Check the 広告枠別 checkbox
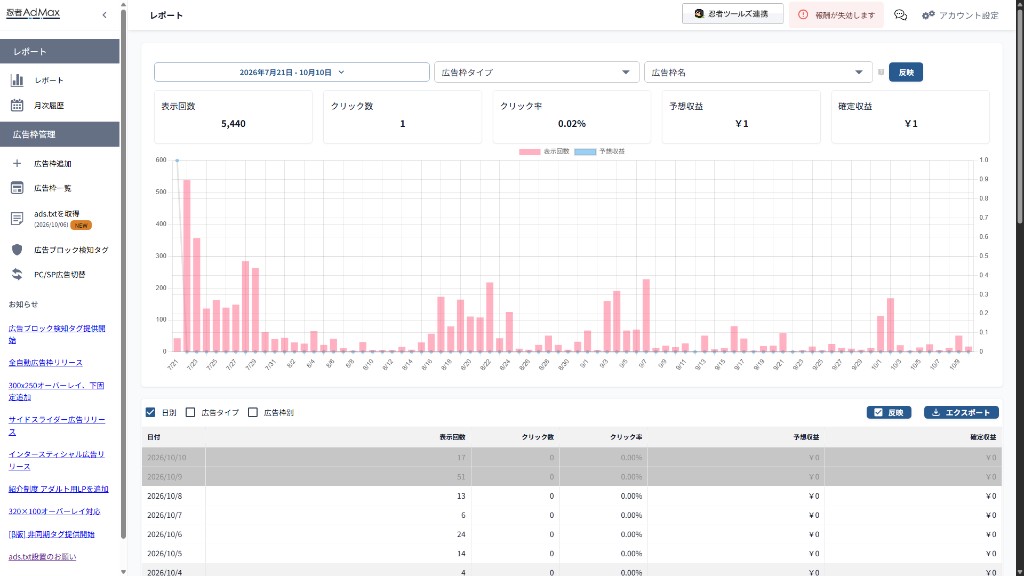The width and height of the screenshot is (1024, 576). click(x=253, y=413)
